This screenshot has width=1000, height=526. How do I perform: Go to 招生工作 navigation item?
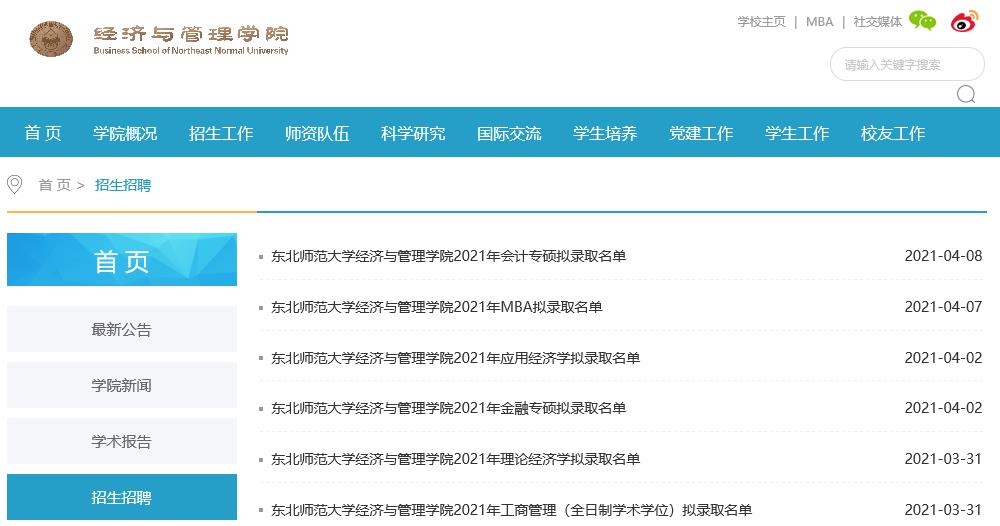(221, 133)
